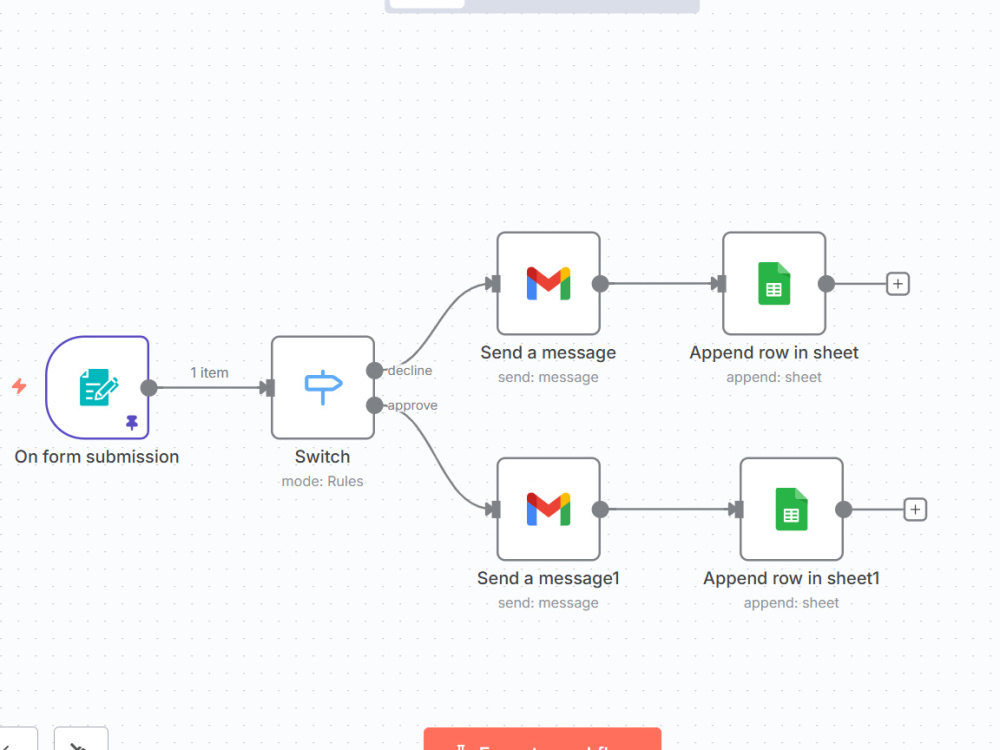The height and width of the screenshot is (750, 1000).
Task: Click Append row in sheet input connector
Action: click(x=719, y=284)
